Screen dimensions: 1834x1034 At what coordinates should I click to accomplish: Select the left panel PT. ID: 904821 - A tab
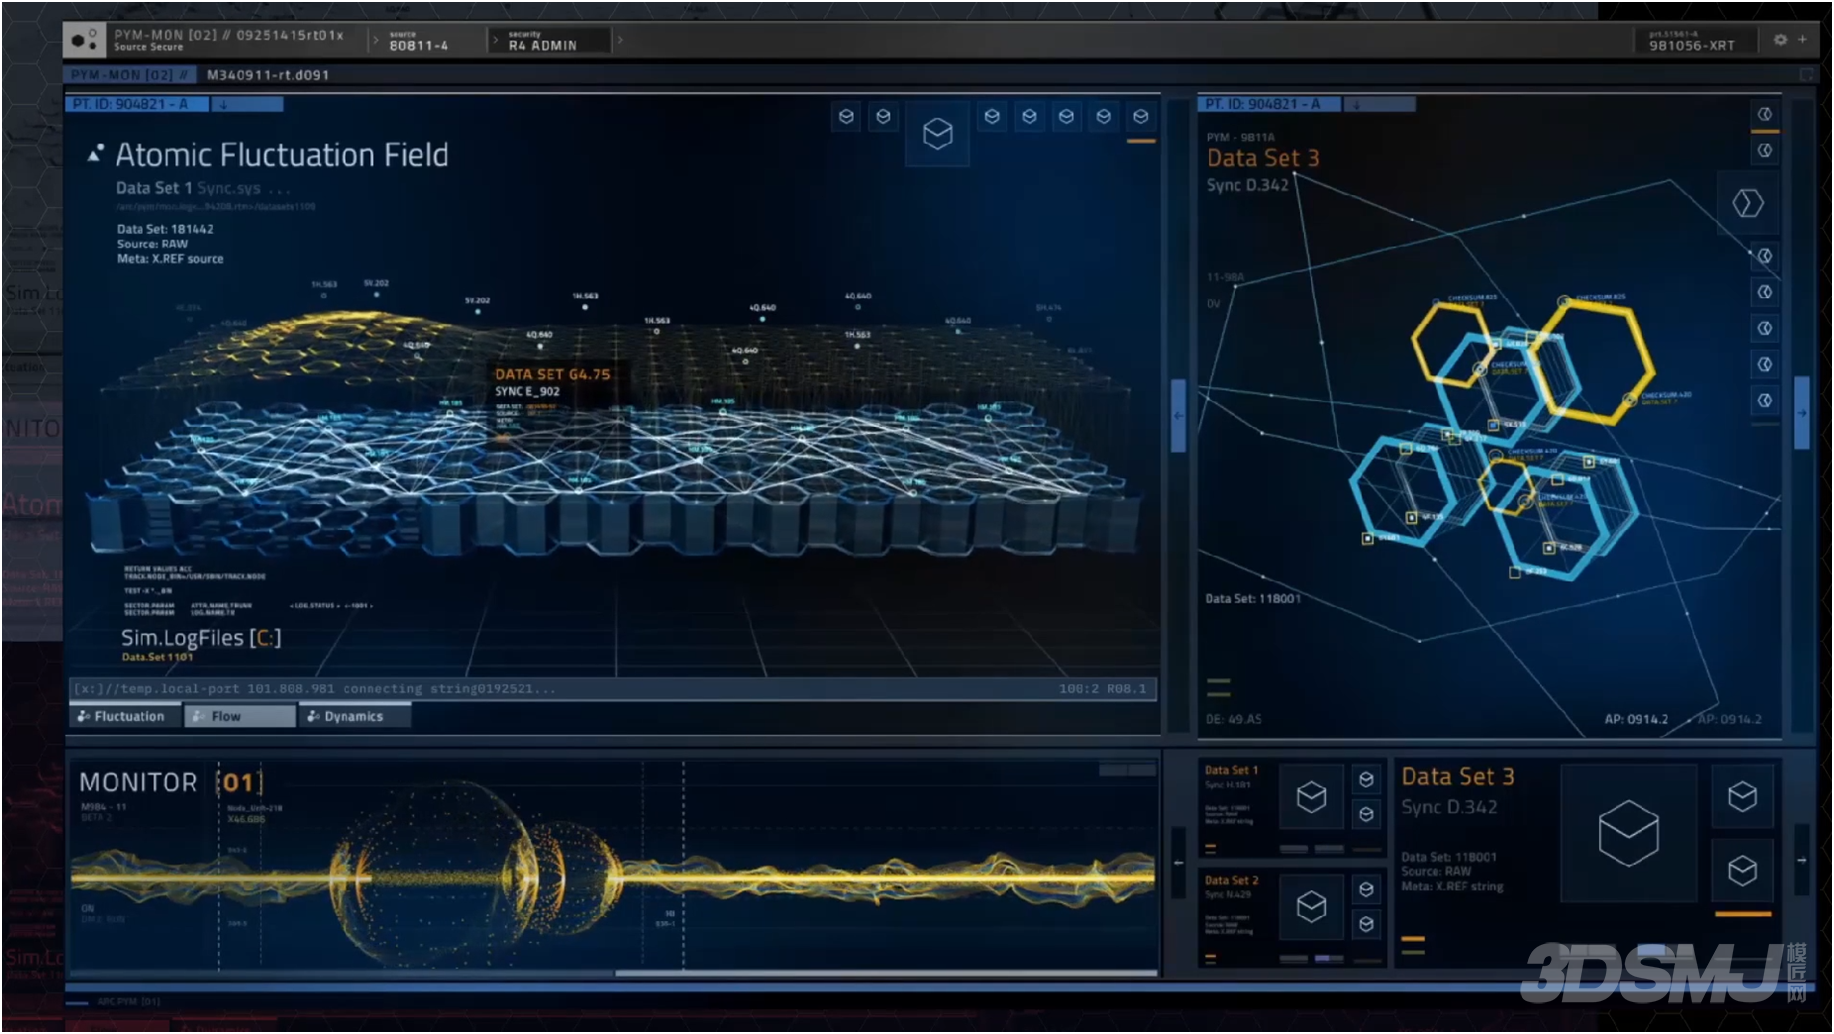(x=138, y=104)
